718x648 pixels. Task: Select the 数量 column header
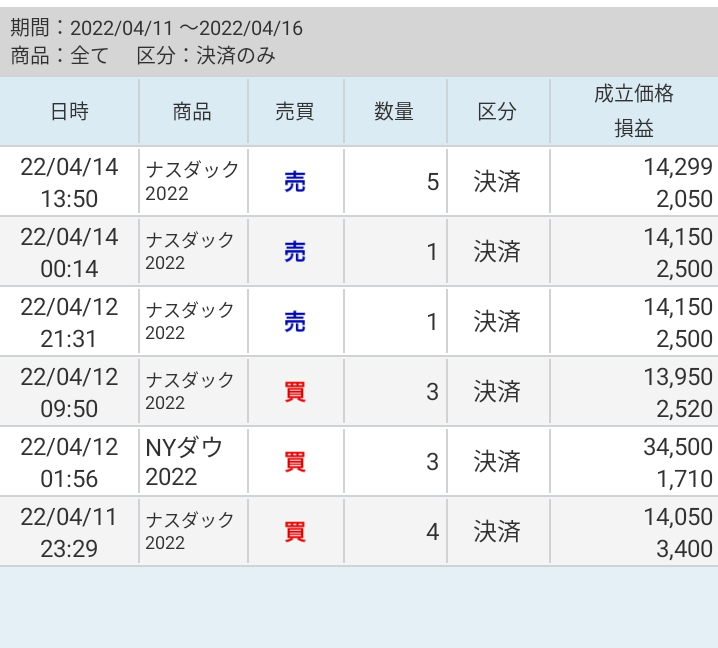(x=394, y=112)
